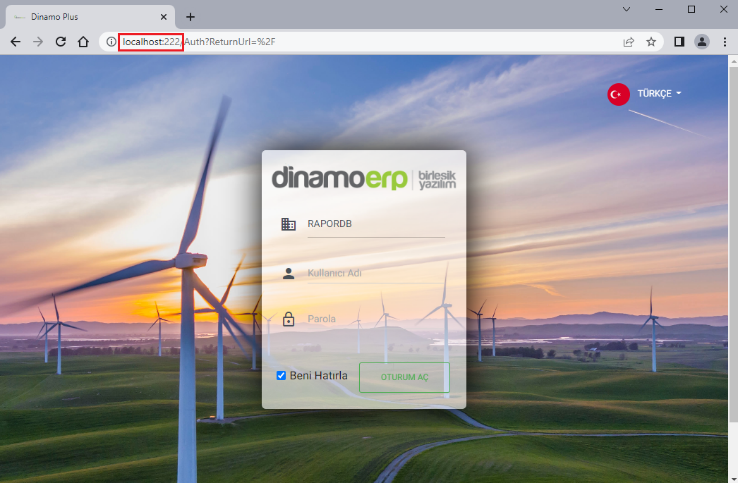Viewport: 738px width, 483px height.
Task: Open the Chrome profile avatar
Action: tap(702, 42)
